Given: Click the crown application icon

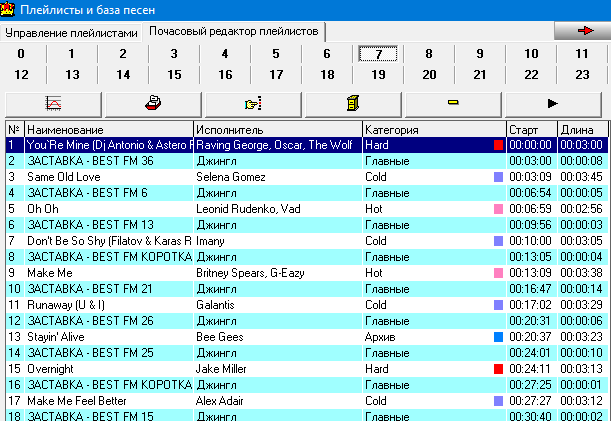Looking at the screenshot, I should (7, 9).
